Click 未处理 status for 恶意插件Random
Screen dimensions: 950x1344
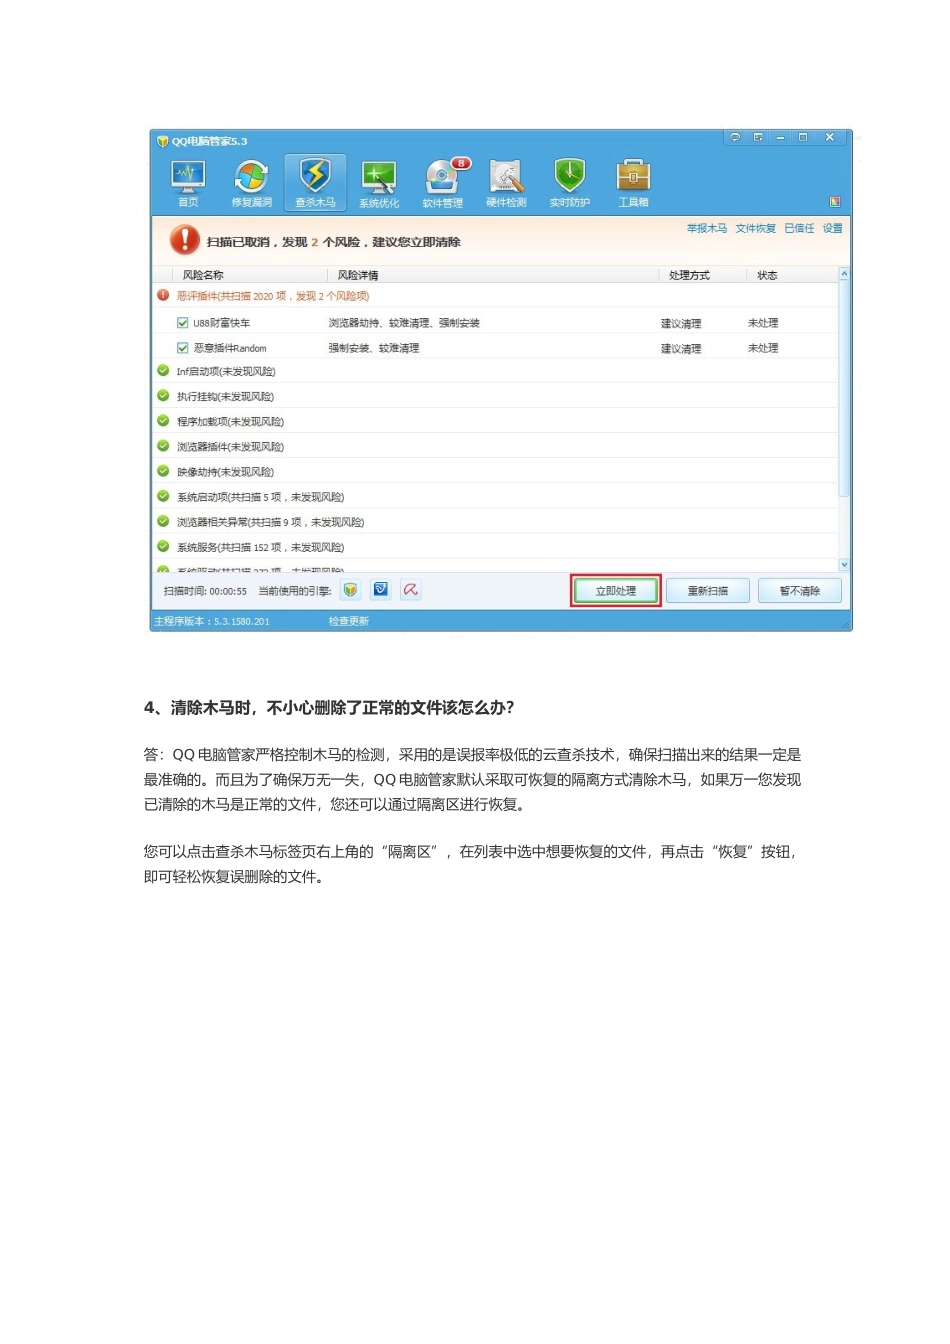tap(763, 348)
